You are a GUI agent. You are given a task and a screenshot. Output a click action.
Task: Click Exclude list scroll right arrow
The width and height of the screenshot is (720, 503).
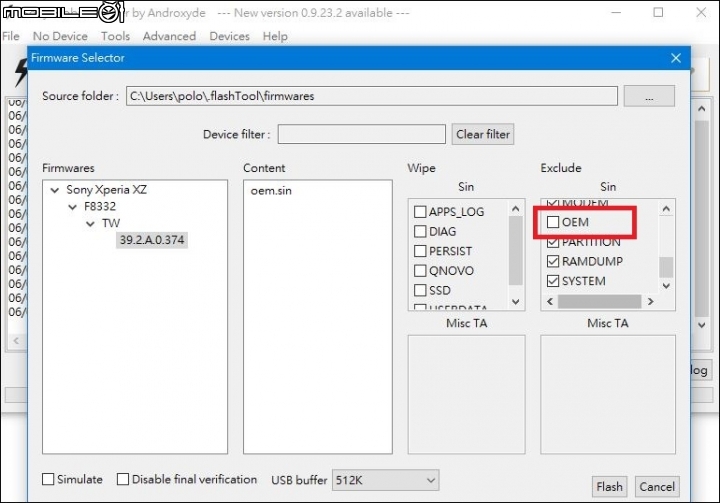click(650, 301)
